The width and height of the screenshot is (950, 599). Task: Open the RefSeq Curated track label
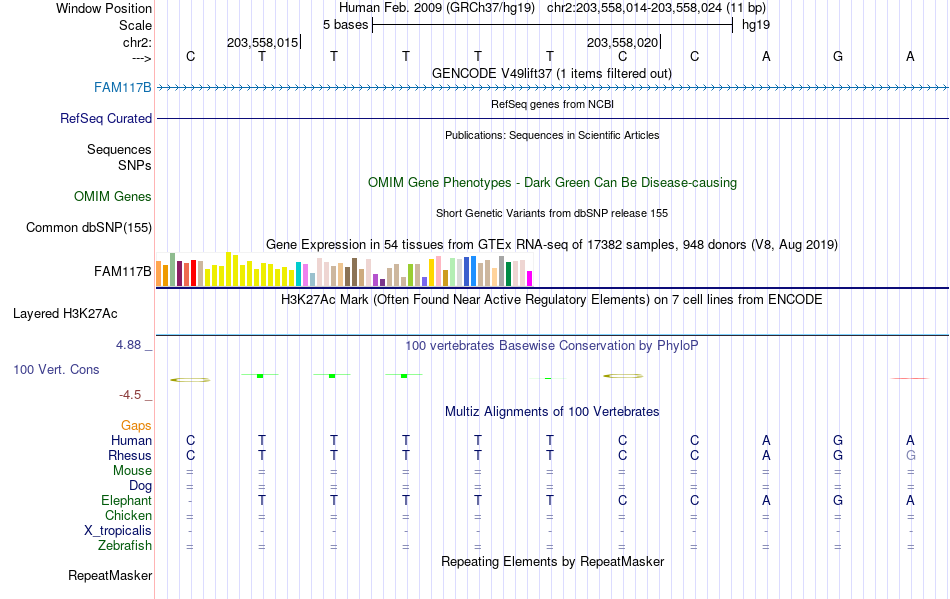point(105,119)
